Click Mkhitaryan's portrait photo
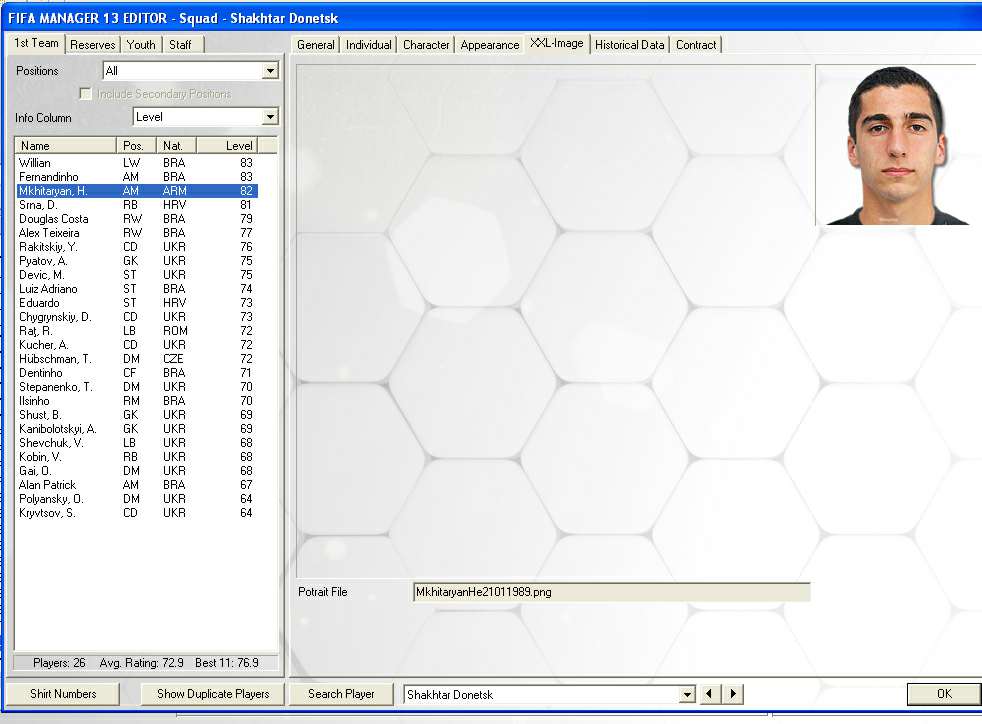Screen dimensions: 982x724 894,145
